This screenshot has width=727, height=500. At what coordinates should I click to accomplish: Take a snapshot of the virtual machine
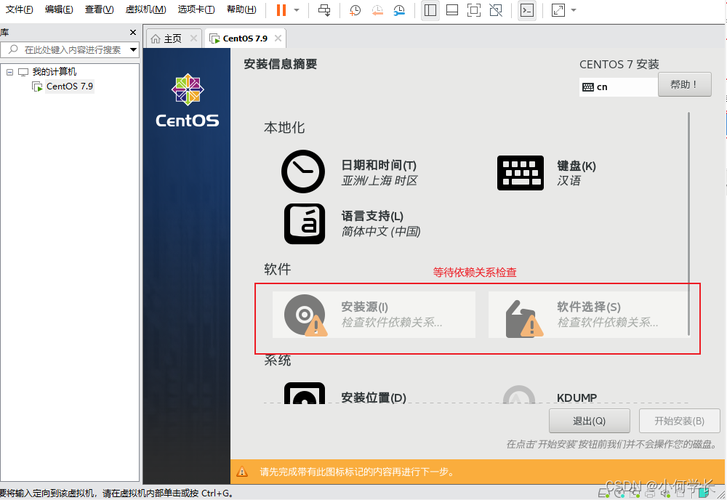355,10
